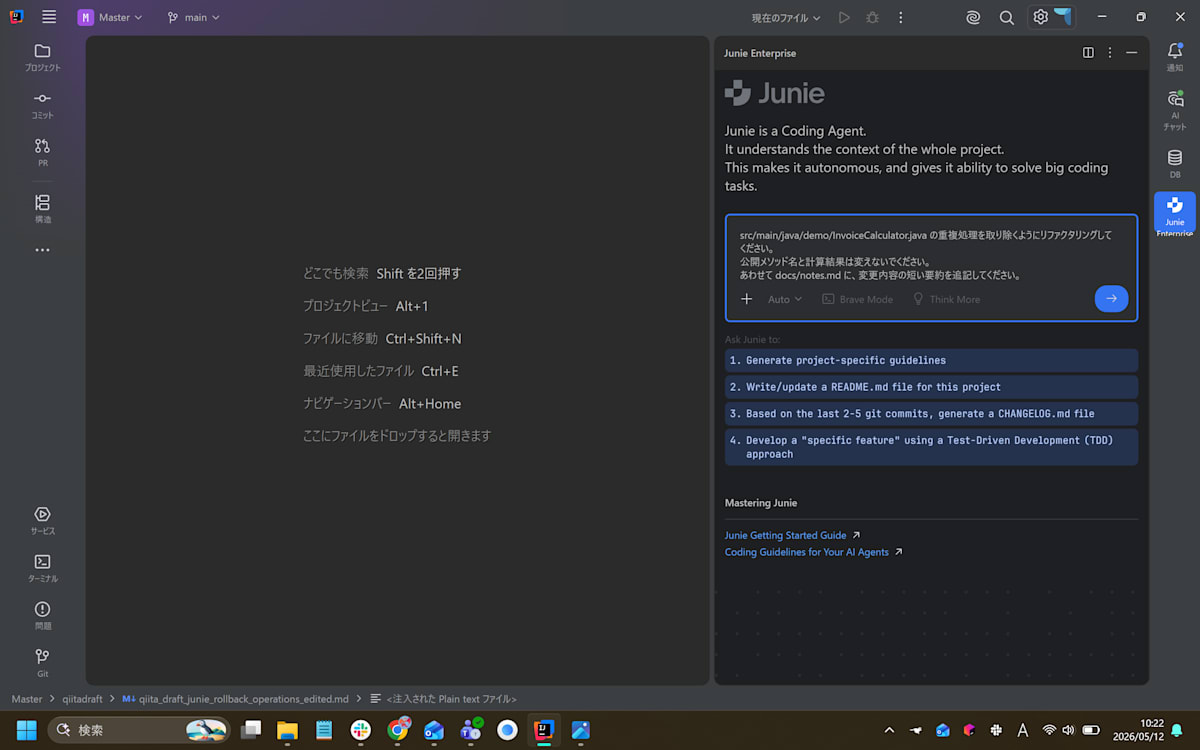The width and height of the screenshot is (1200, 750).
Task: Toggle Junie panel split view icon
Action: (x=1088, y=53)
